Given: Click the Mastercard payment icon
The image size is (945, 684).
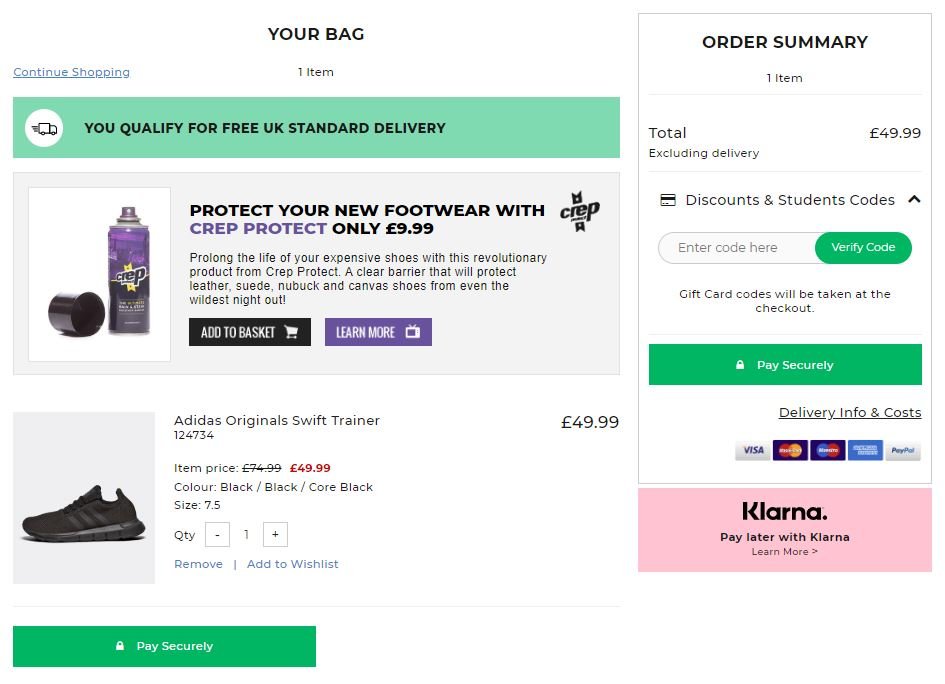Looking at the screenshot, I should coord(790,450).
